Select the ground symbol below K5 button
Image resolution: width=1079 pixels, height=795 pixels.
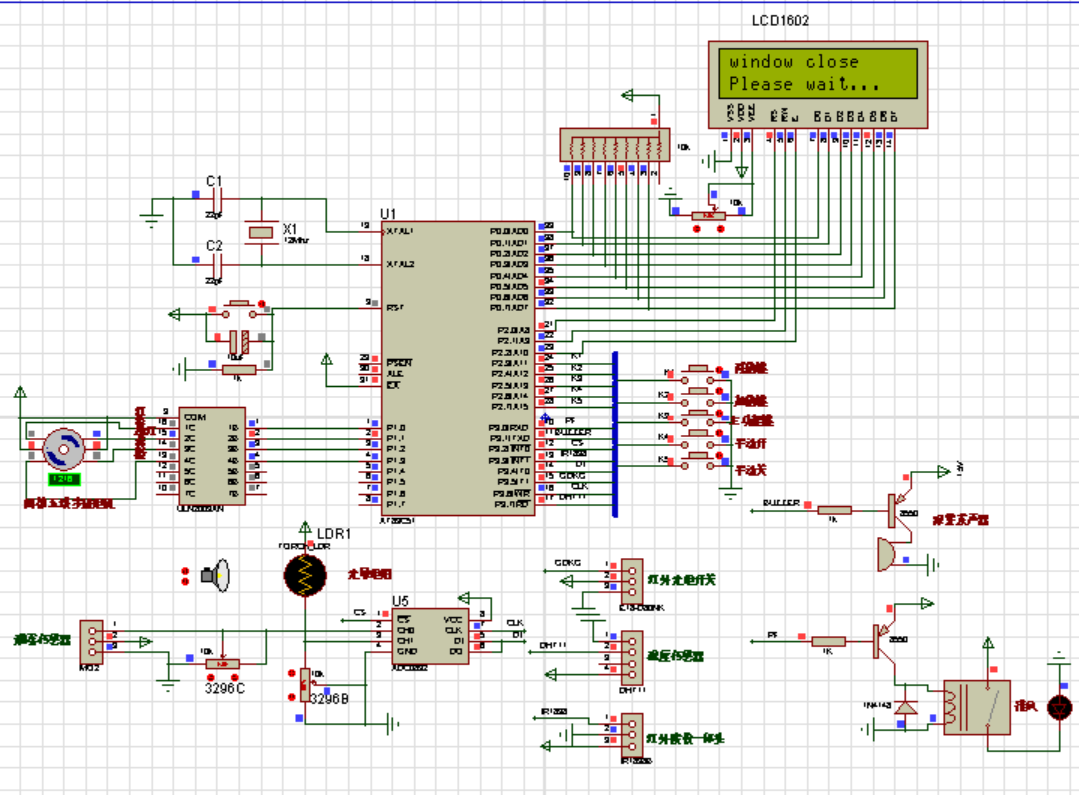click(x=730, y=492)
